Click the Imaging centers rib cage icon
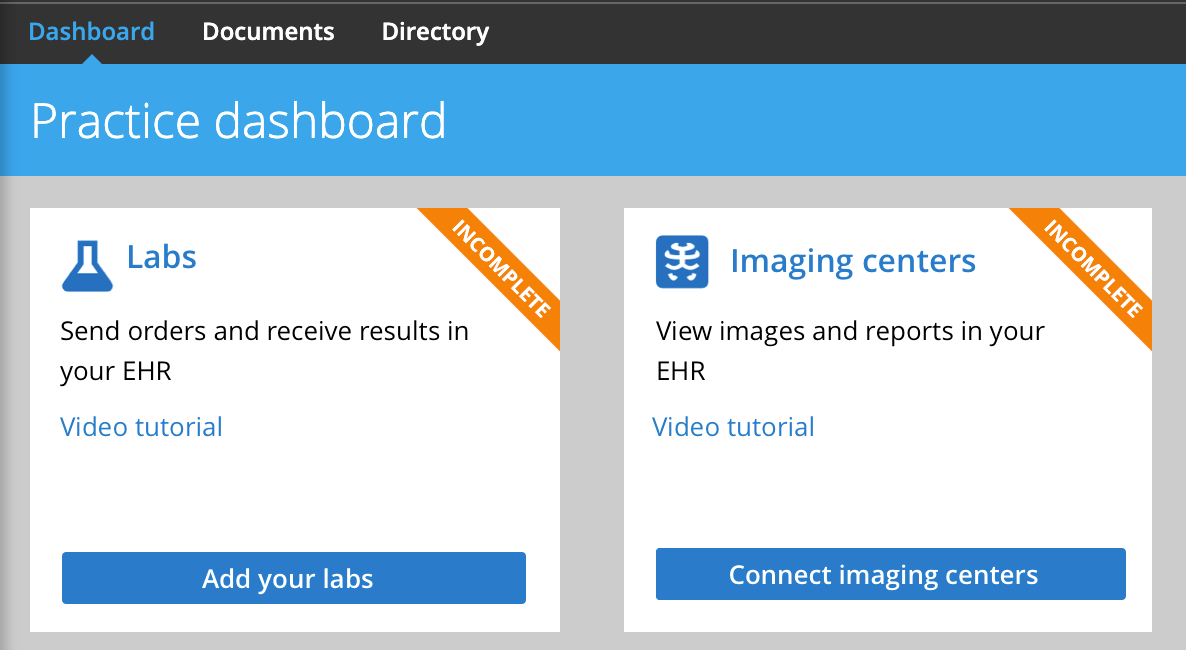 682,262
